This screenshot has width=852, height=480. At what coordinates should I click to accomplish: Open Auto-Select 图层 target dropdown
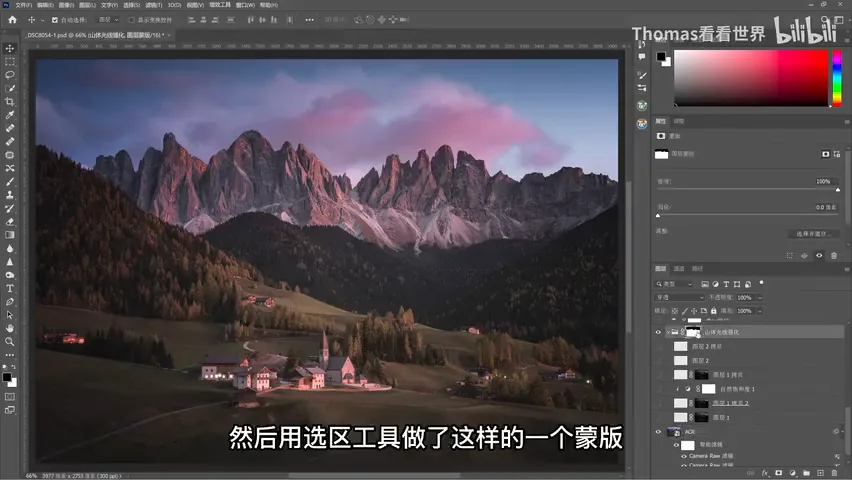point(109,20)
